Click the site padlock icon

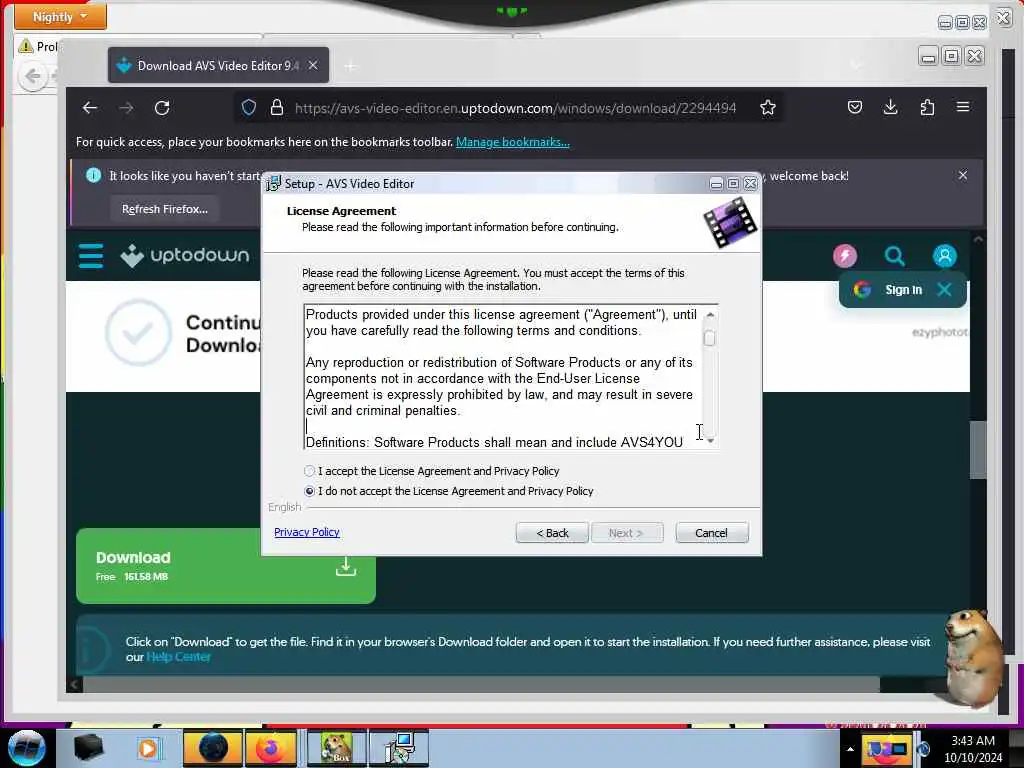point(277,108)
